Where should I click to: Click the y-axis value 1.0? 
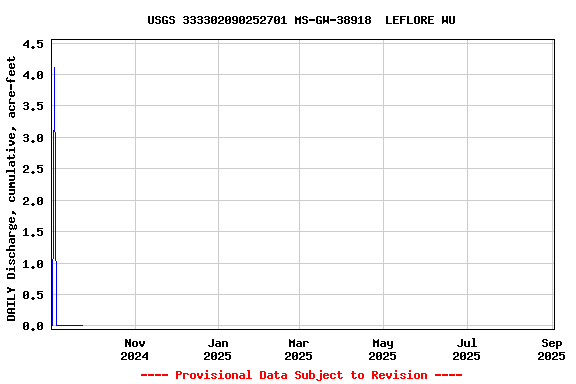coord(33,264)
